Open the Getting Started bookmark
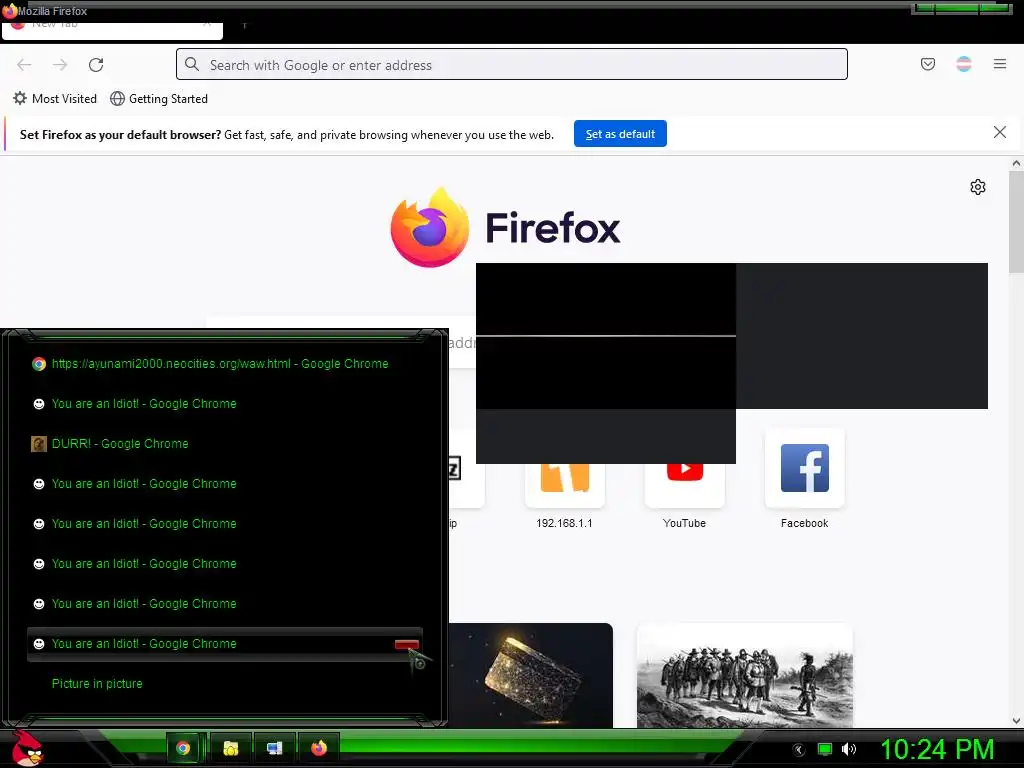This screenshot has width=1024, height=768. (159, 99)
